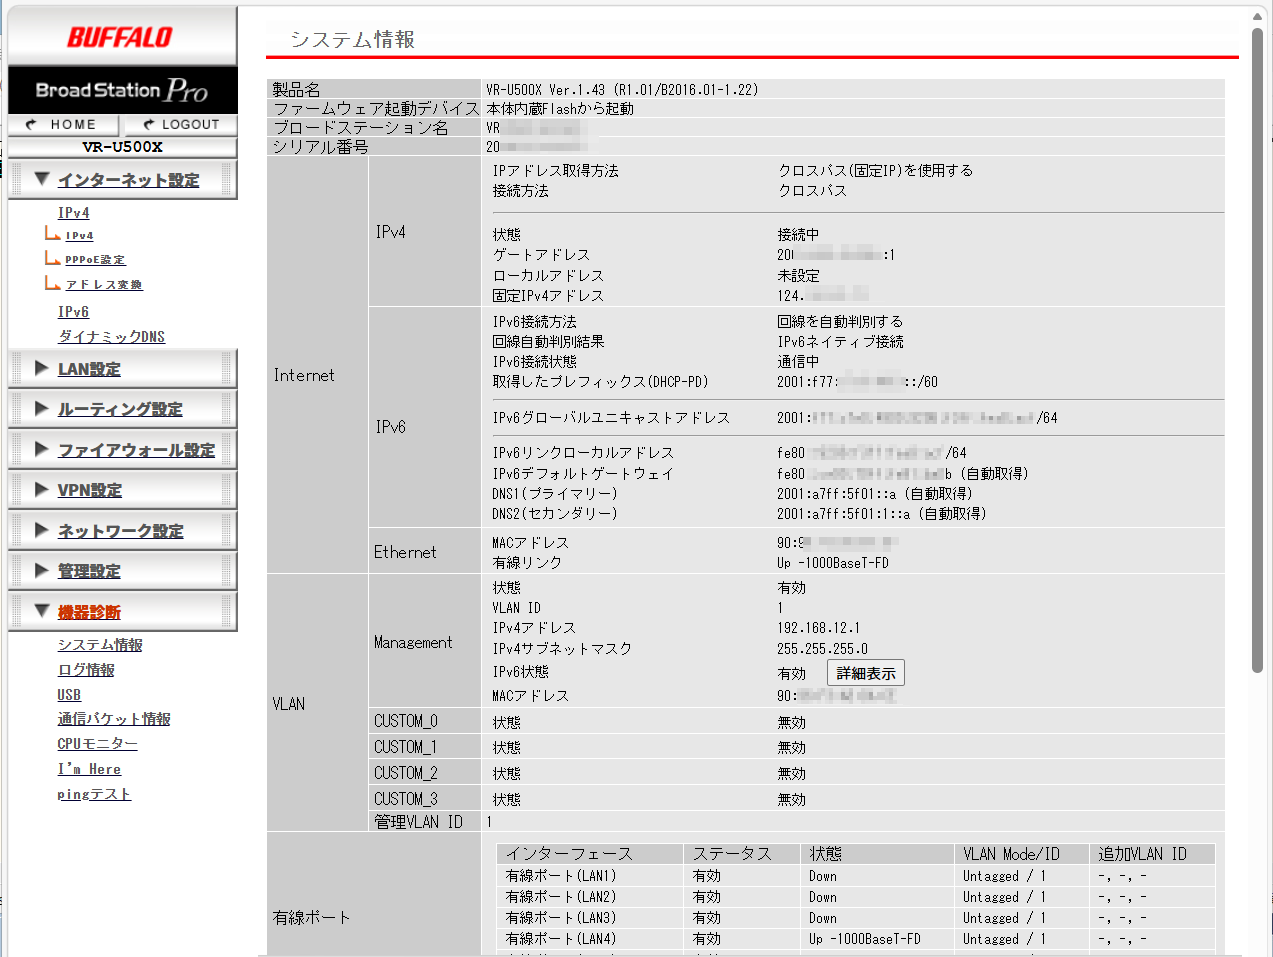Click the vertical scrollbar on the right
Image resolution: width=1273 pixels, height=957 pixels.
pyautogui.click(x=1258, y=350)
